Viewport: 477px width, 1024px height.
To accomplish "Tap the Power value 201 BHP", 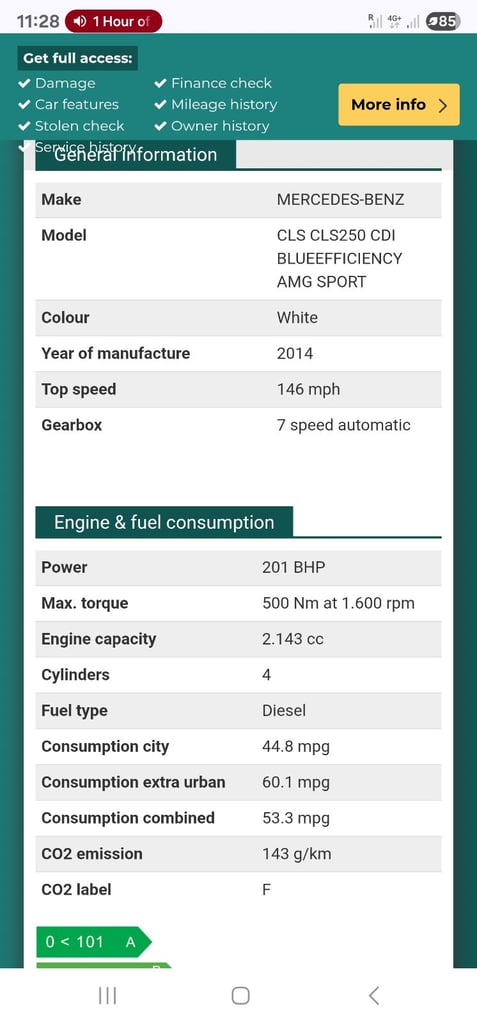I will pos(293,567).
